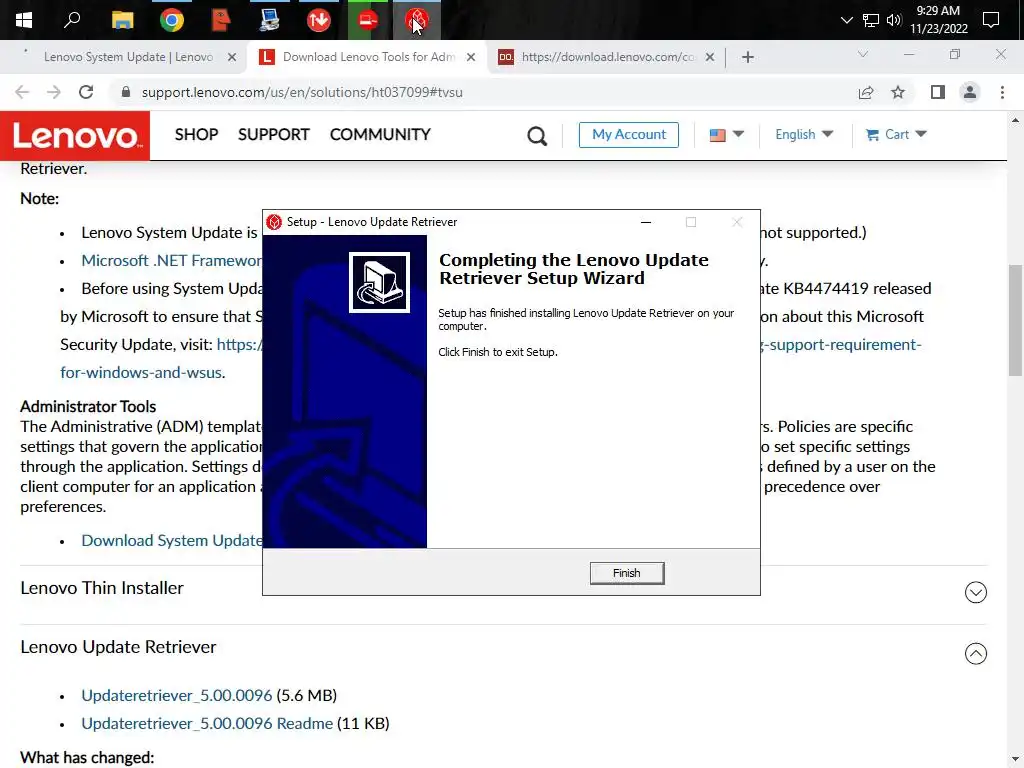Viewport: 1024px width, 768px height.
Task: Click the setup dialog title bar icon
Action: (x=274, y=222)
